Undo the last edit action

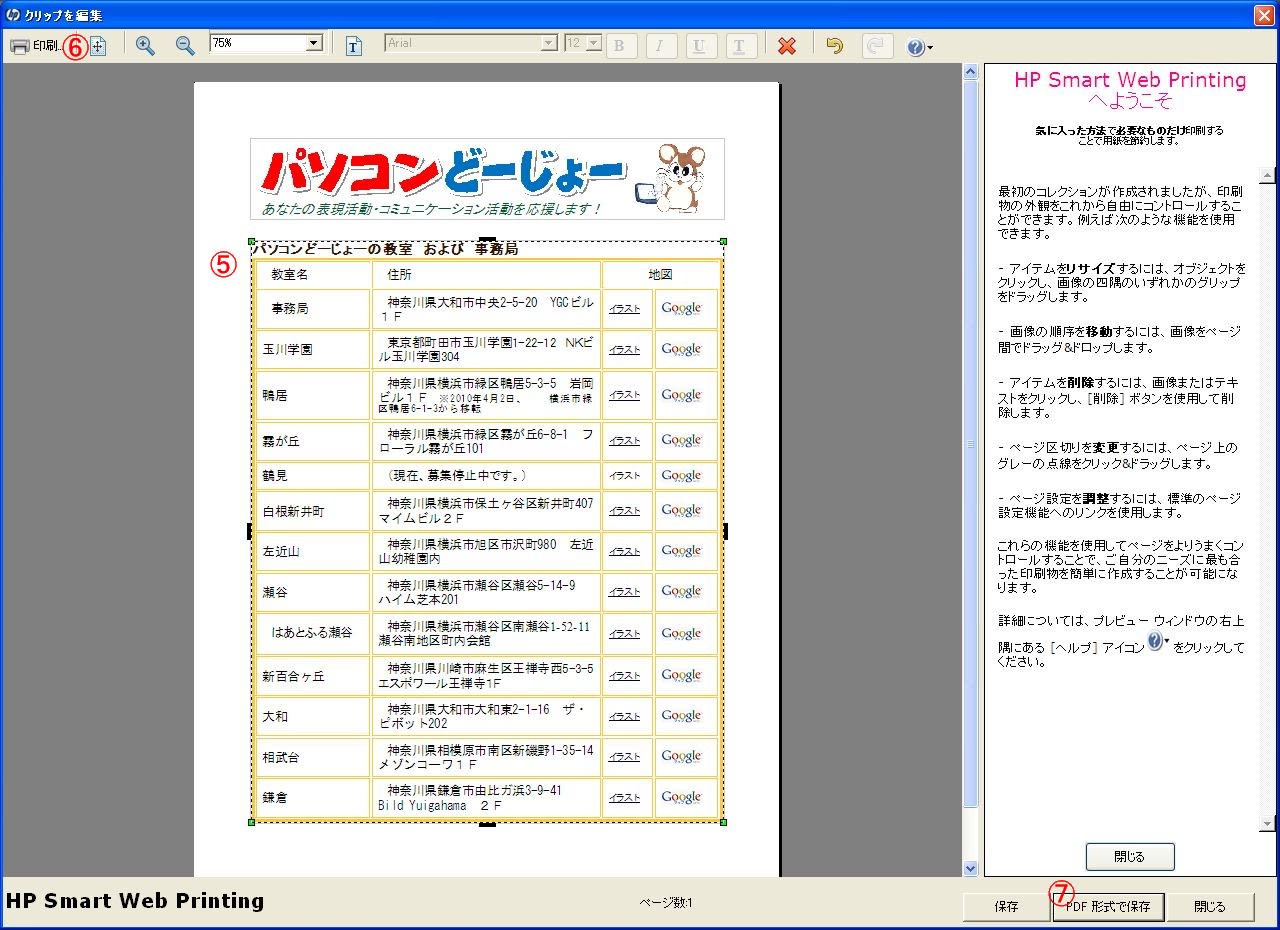834,46
